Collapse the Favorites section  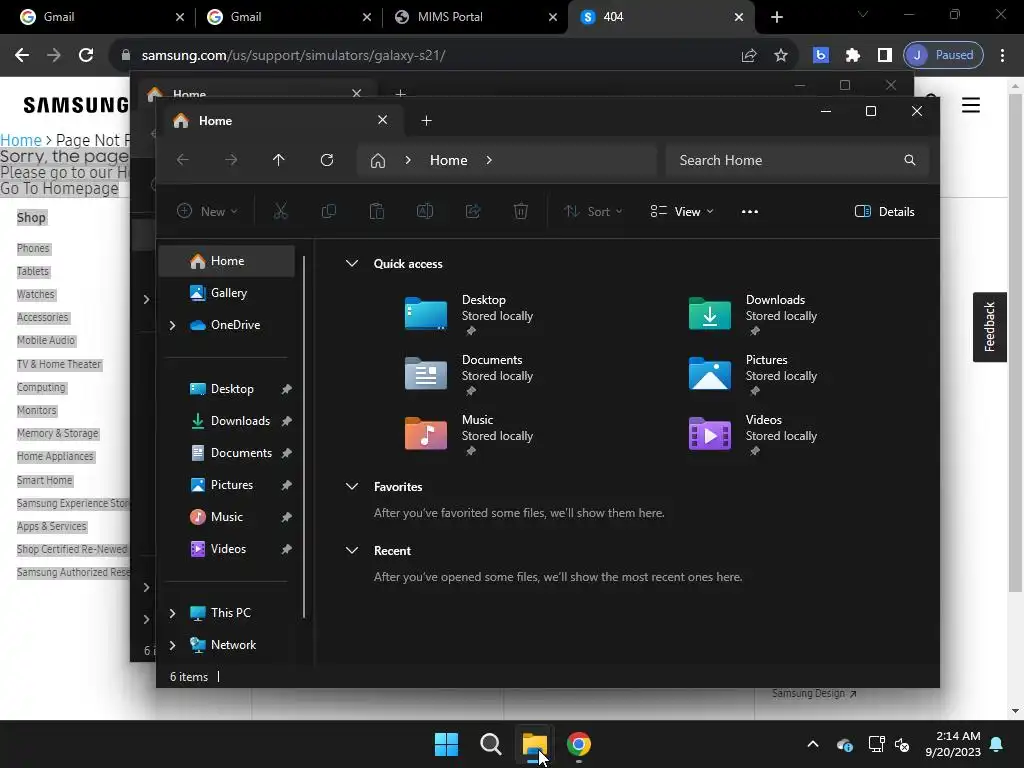coord(351,487)
